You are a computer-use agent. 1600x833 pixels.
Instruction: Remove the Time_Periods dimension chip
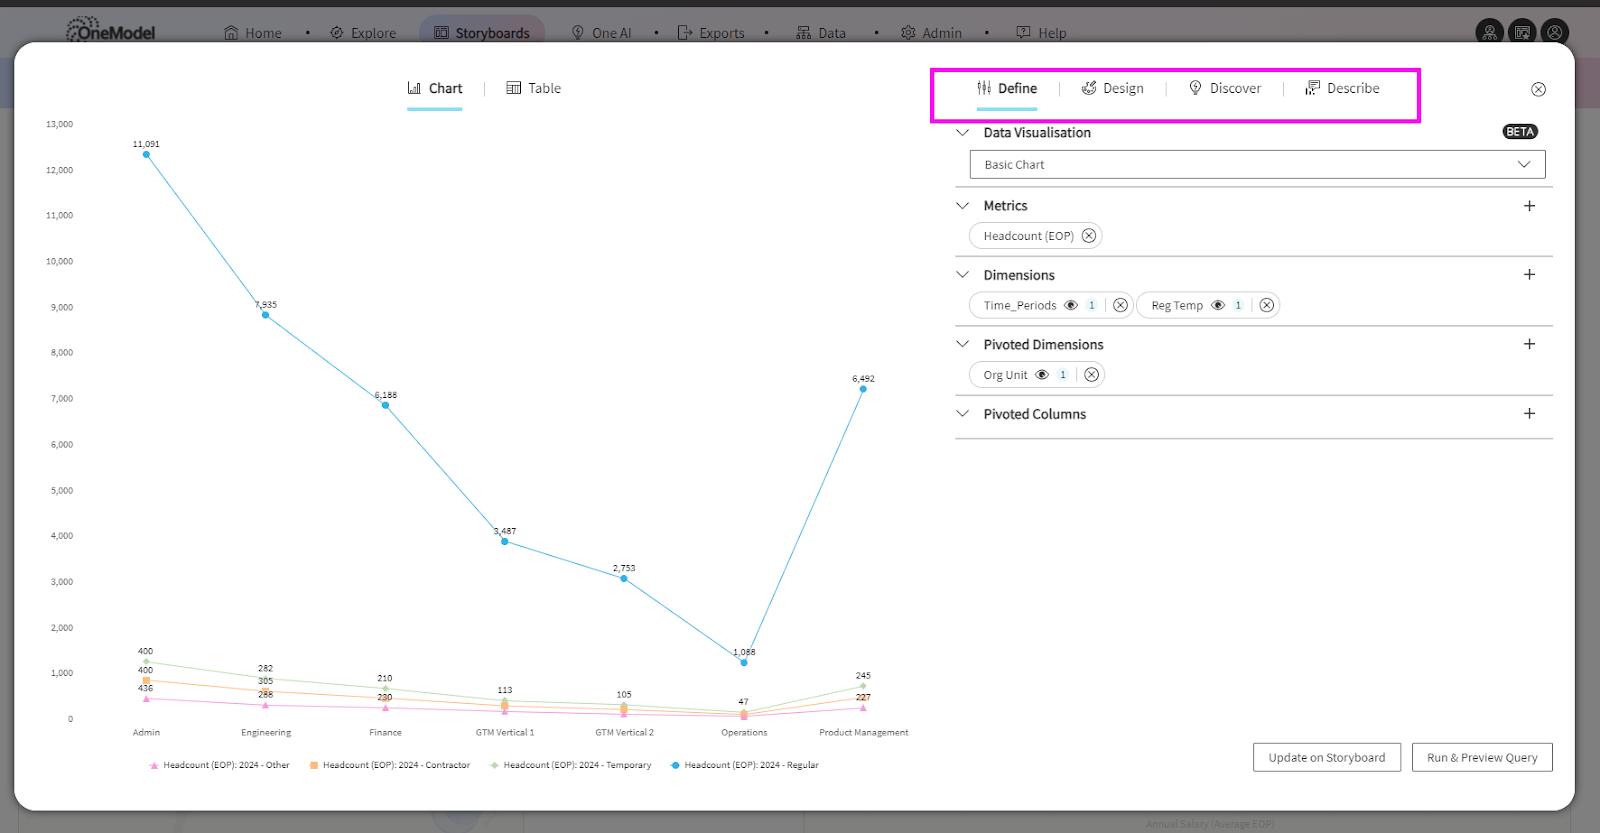[x=1120, y=306]
